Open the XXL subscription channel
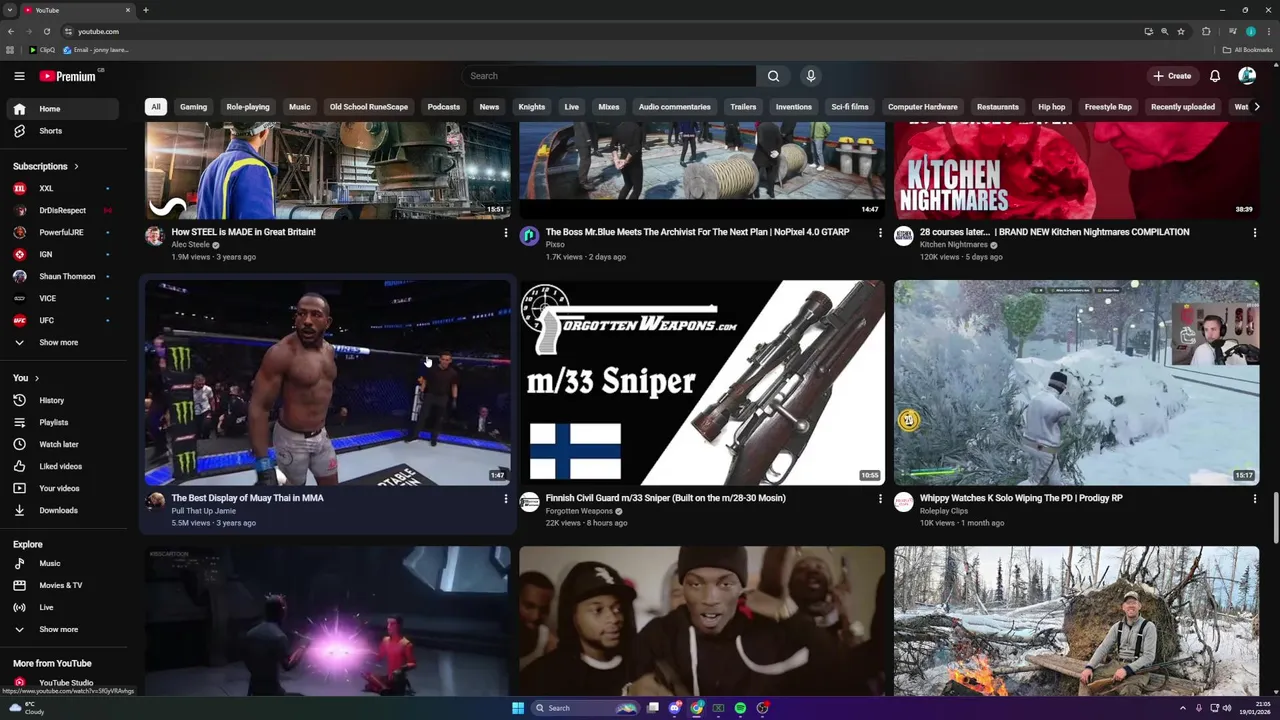The image size is (1280, 720). [62, 188]
